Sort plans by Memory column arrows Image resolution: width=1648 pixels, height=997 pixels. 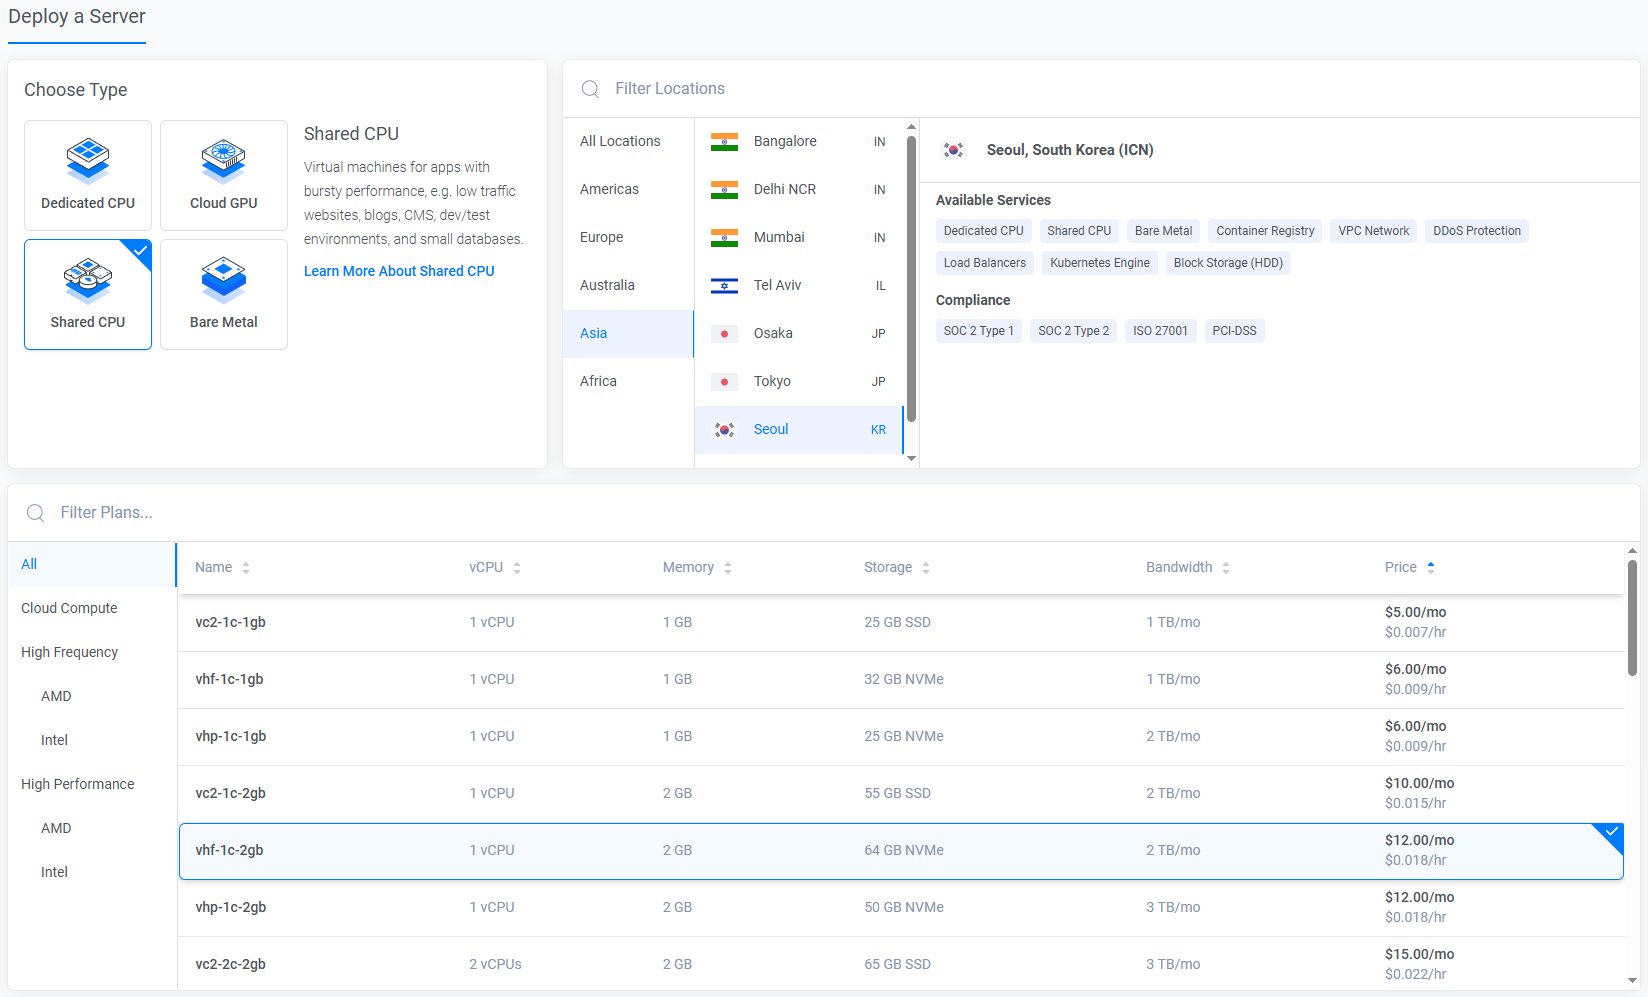click(728, 567)
